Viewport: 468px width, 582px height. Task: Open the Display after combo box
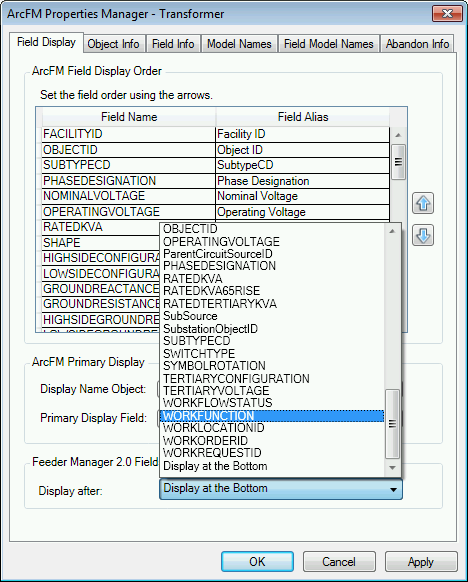point(281,488)
